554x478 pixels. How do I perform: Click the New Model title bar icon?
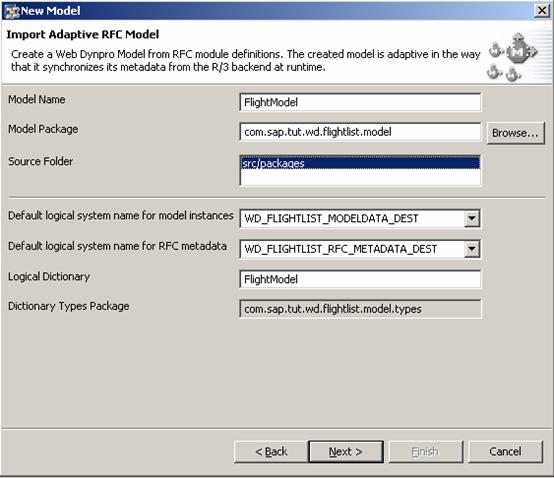point(12,11)
